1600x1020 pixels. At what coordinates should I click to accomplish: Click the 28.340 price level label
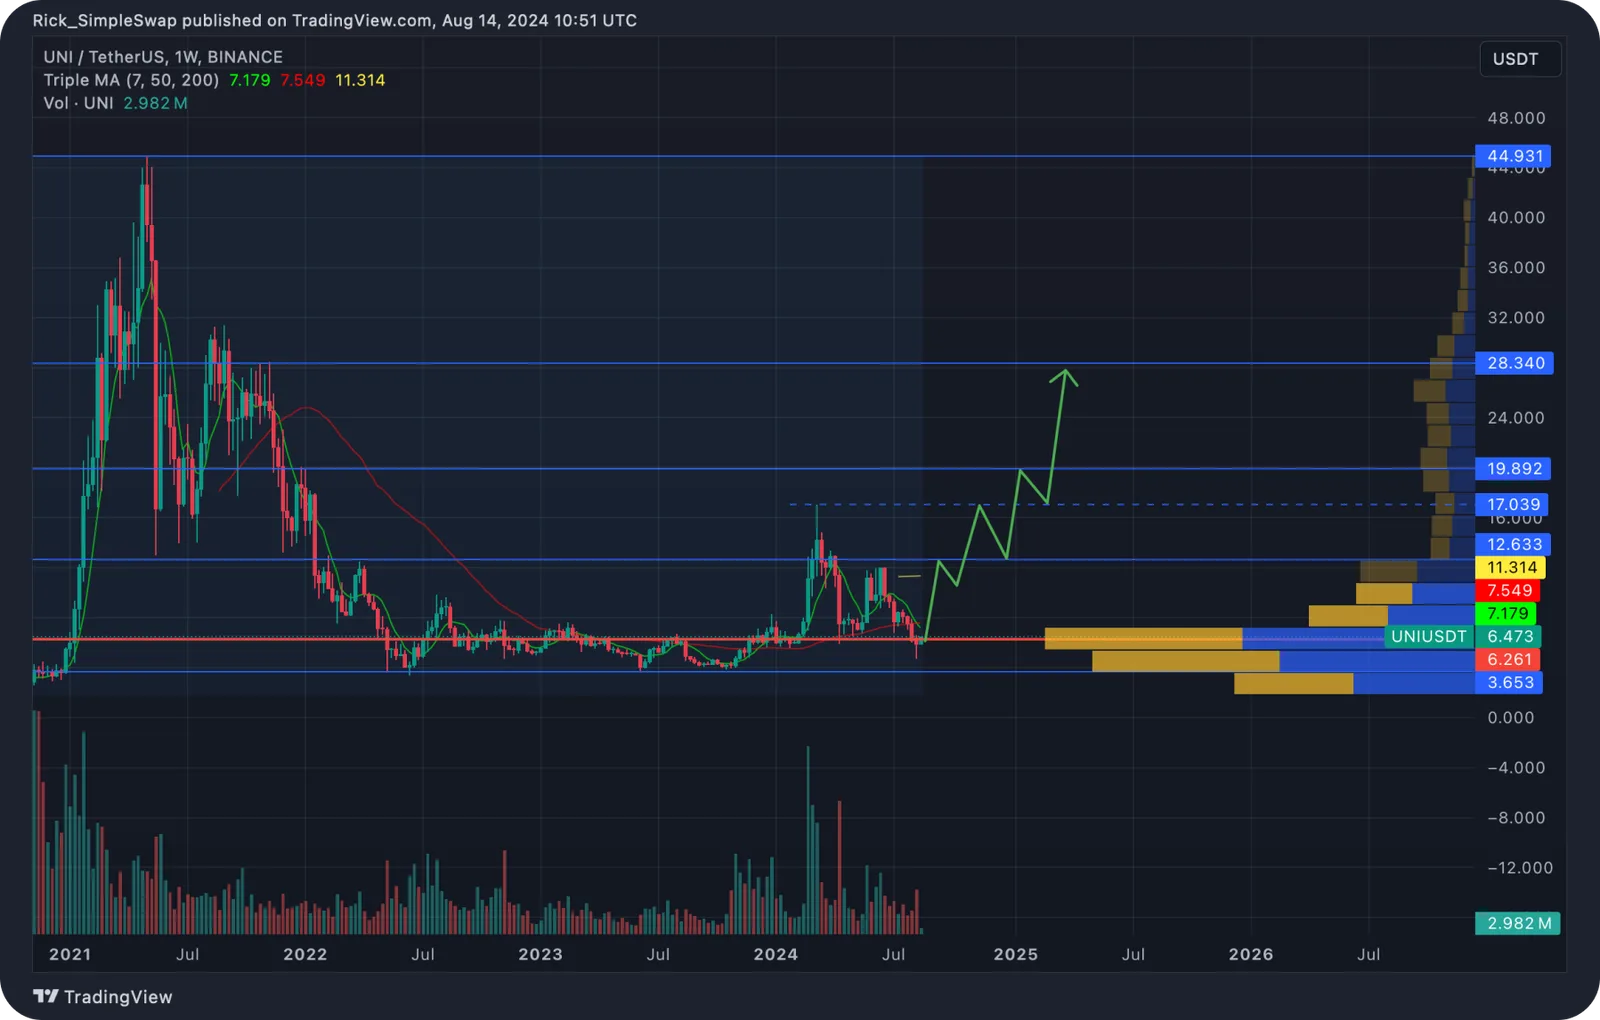[x=1514, y=363]
